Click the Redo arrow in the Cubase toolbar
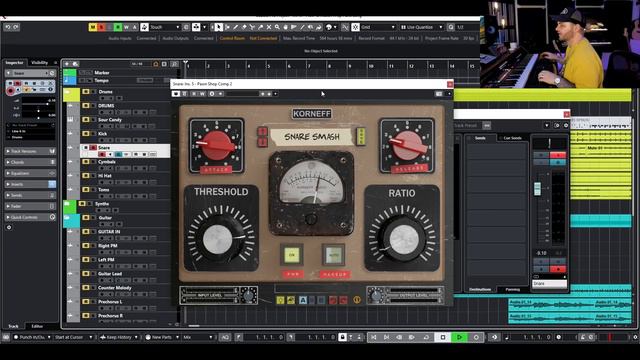Screen dimensions: 640x360 (16, 27)
